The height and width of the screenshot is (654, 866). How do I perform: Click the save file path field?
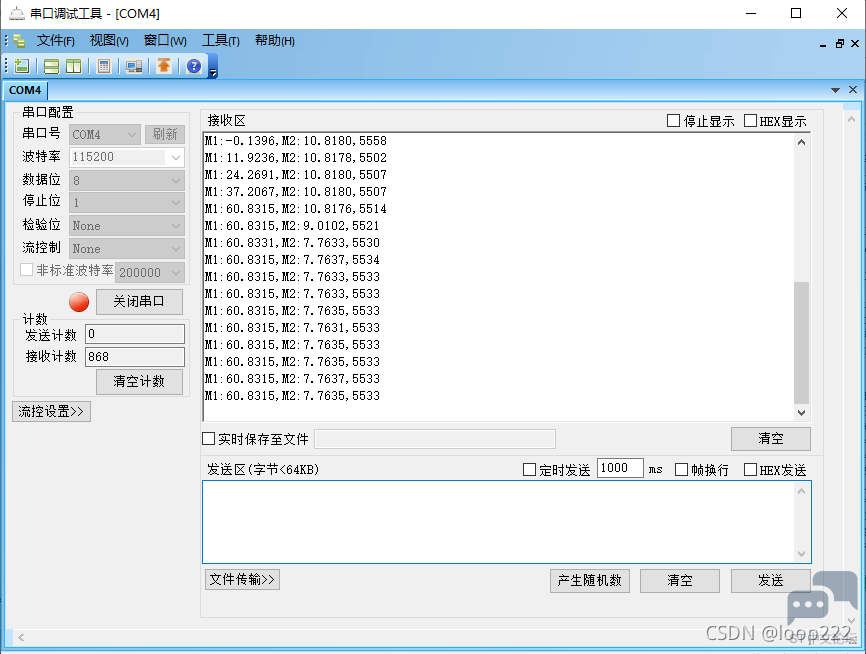pyautogui.click(x=435, y=439)
